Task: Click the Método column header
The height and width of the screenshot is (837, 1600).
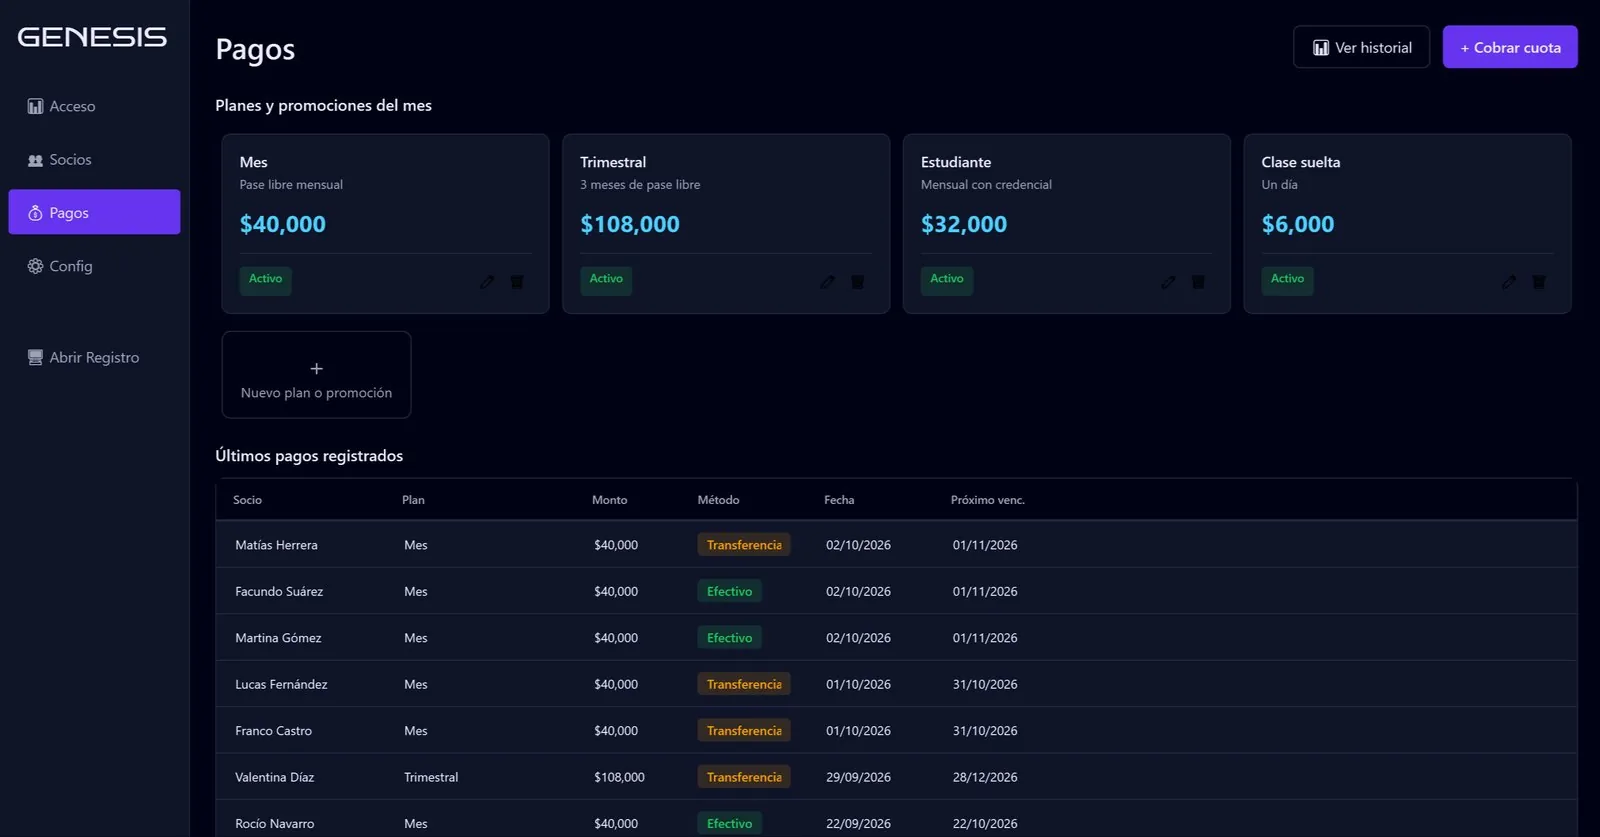Action: click(x=718, y=500)
